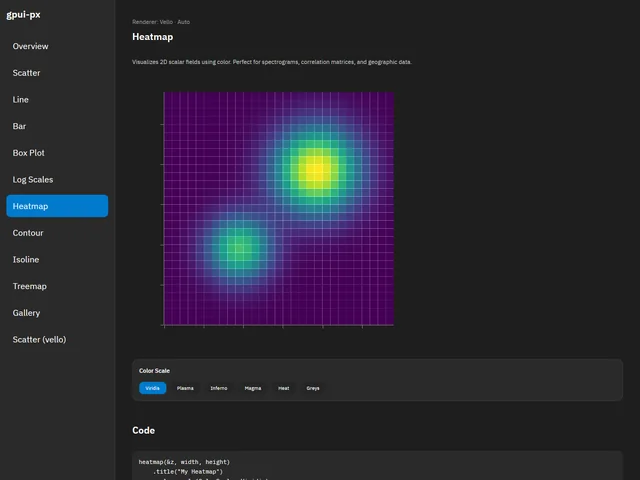Select the Inferno color scale
The image size is (640, 480).
[x=219, y=388]
